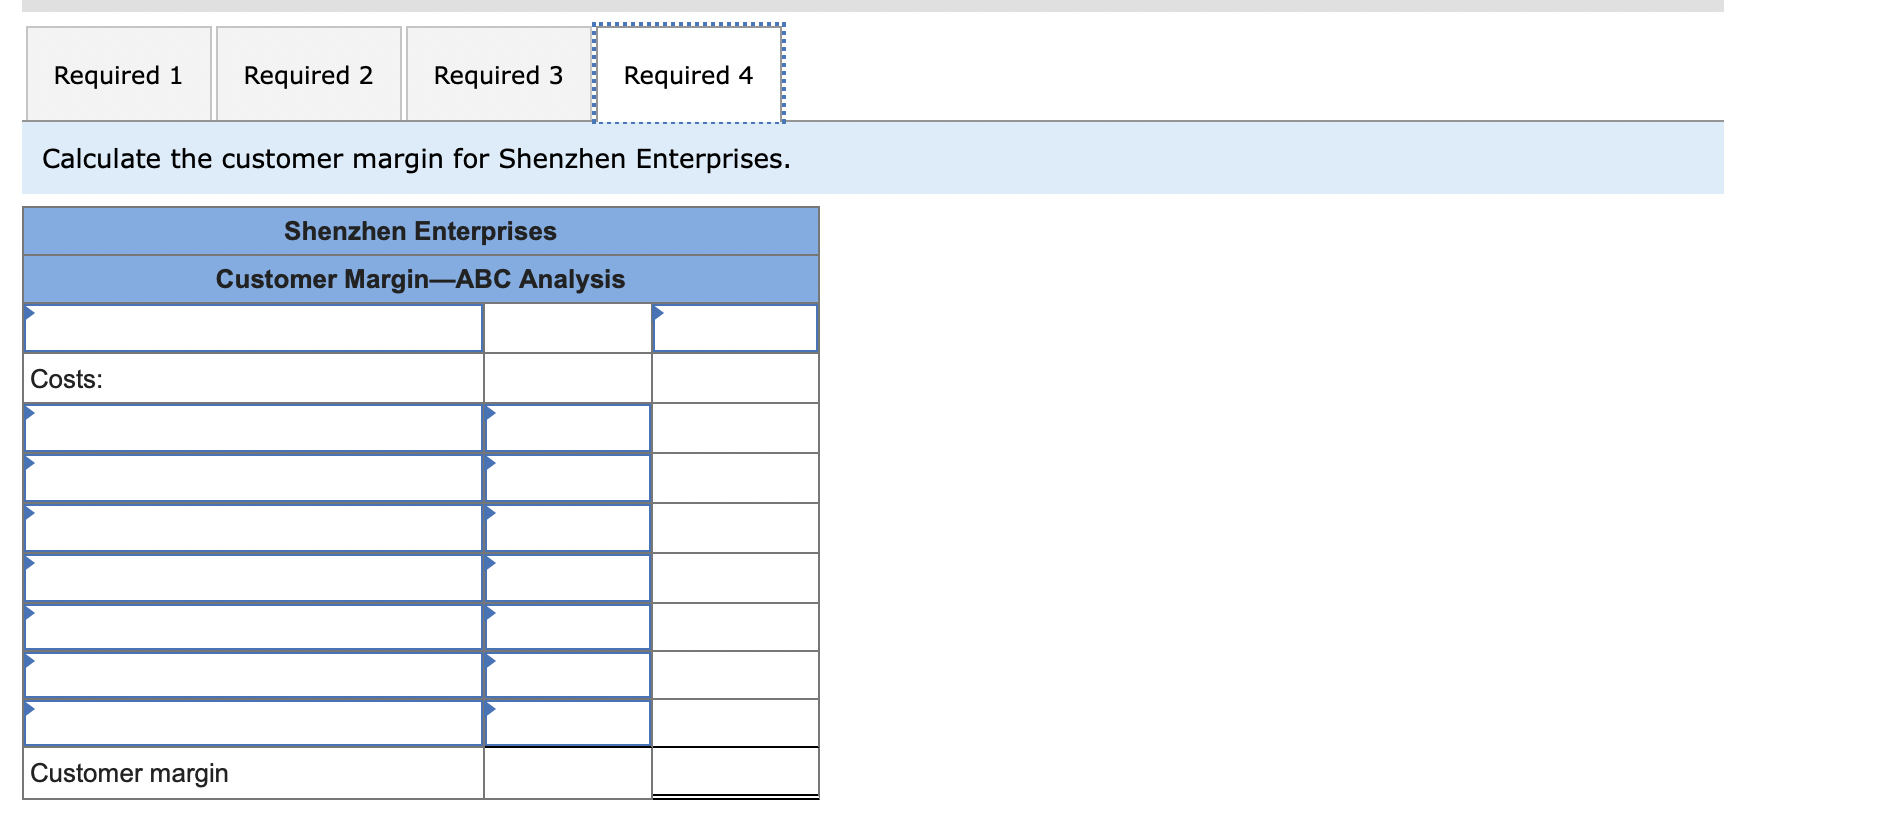
Task: Open the second cost row label dropdown
Action: click(253, 477)
